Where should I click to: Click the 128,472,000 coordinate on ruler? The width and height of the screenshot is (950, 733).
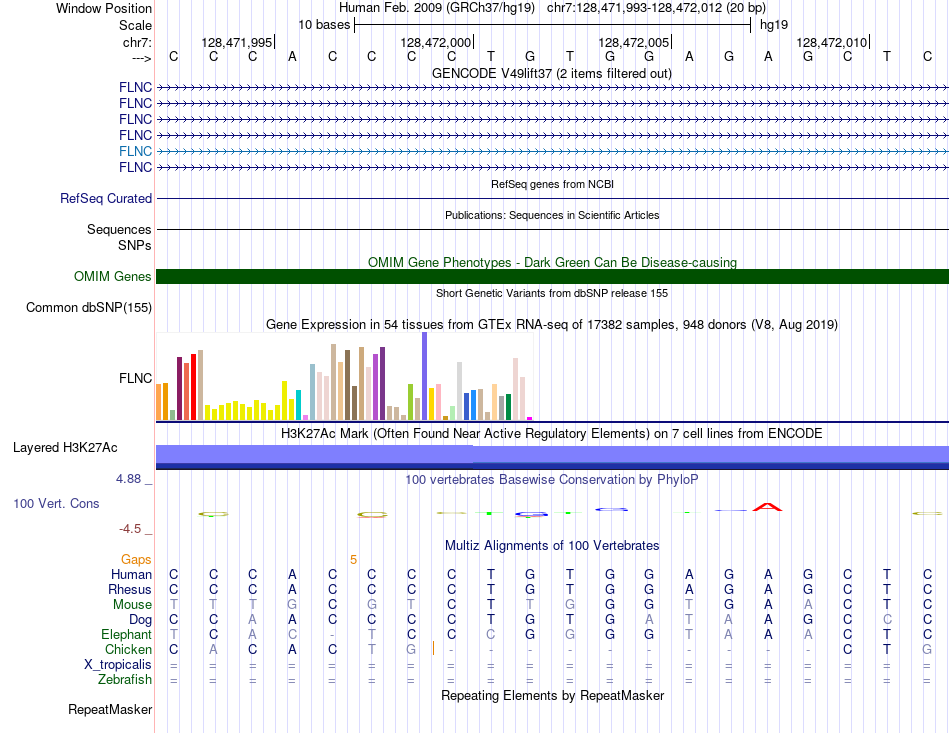tap(436, 42)
